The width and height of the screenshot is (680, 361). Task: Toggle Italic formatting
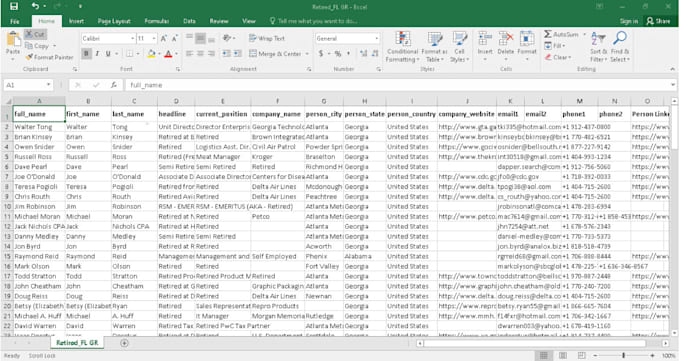click(x=97, y=53)
